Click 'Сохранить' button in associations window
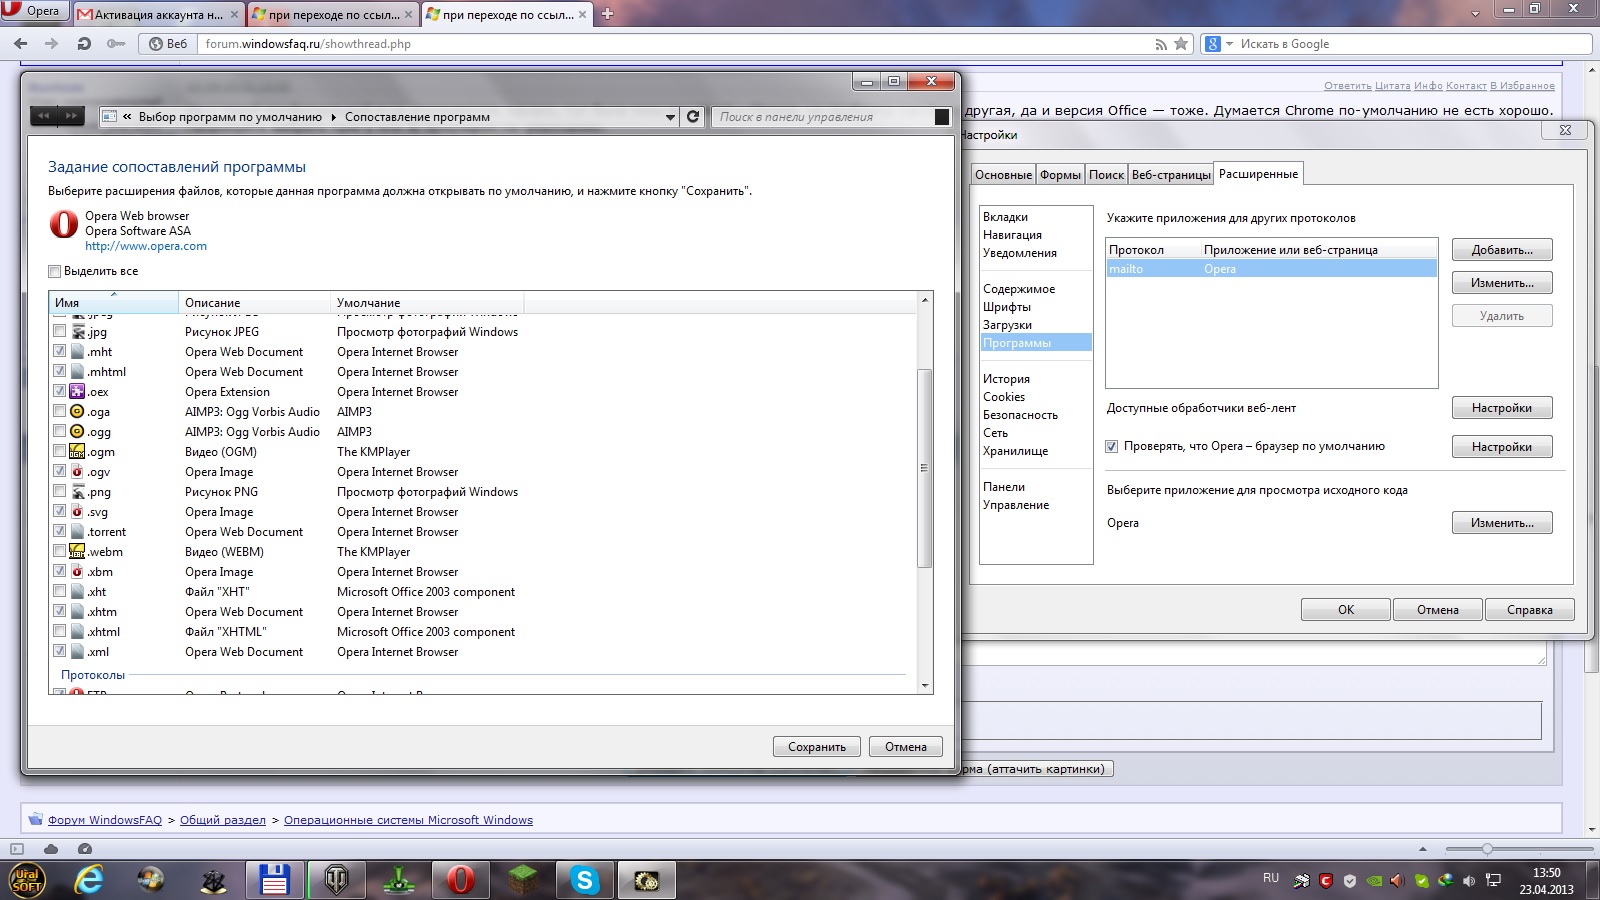This screenshot has height=900, width=1600. [x=817, y=747]
